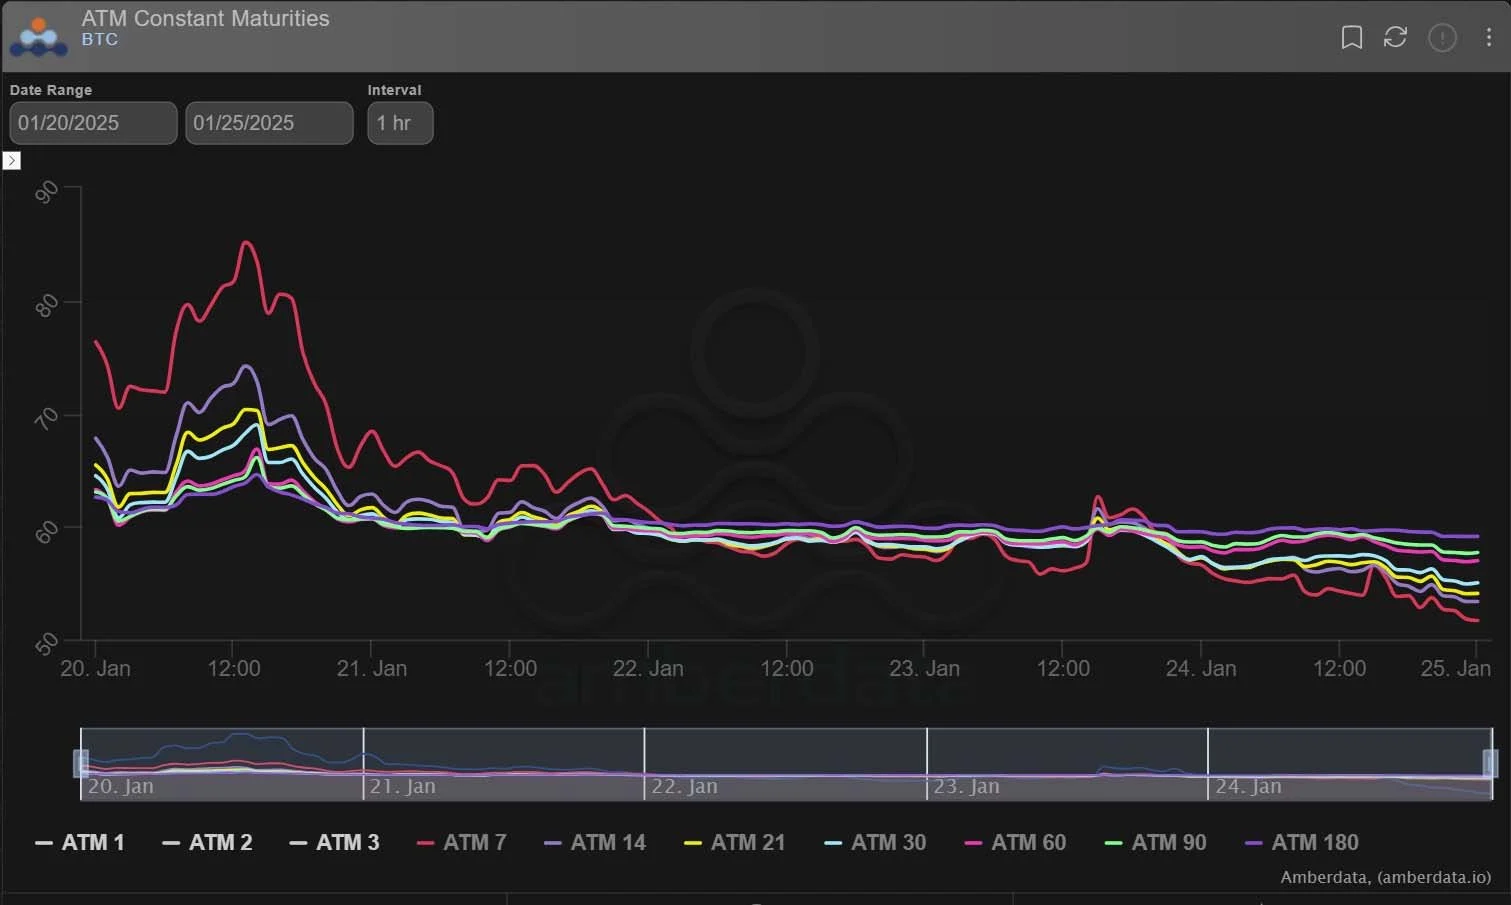Screen dimensions: 1511x905
Task: Click the ATM Constant Maturities title
Action: 205,18
